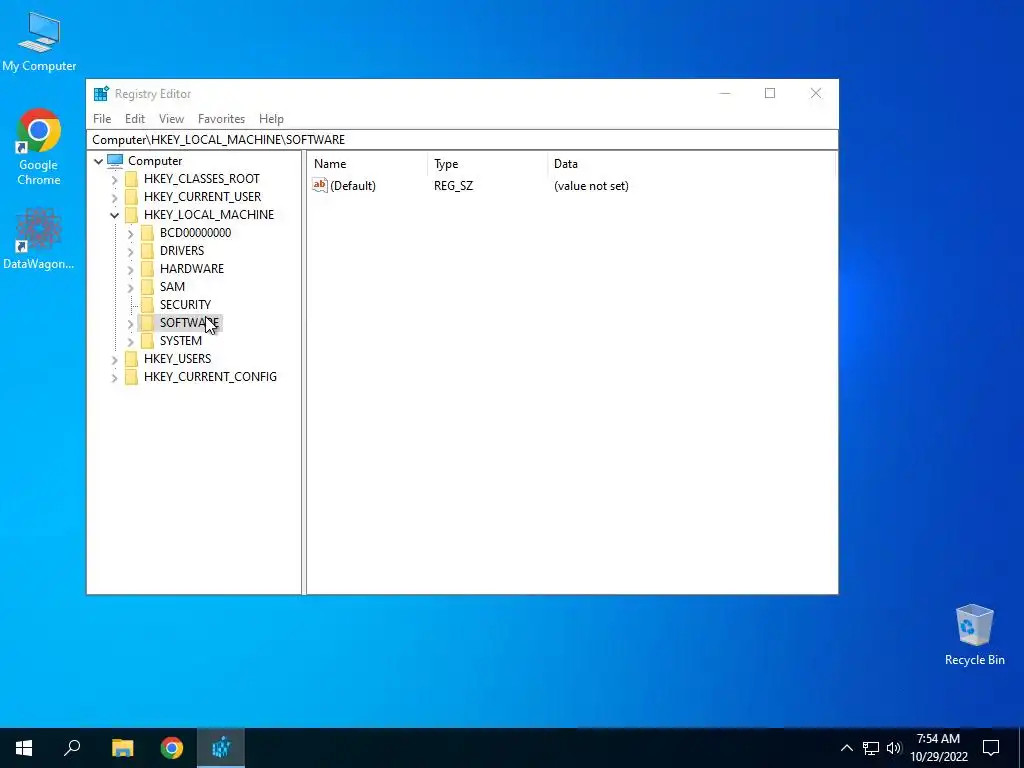The width and height of the screenshot is (1024, 768).
Task: Click the SAM folder icon
Action: tap(148, 287)
